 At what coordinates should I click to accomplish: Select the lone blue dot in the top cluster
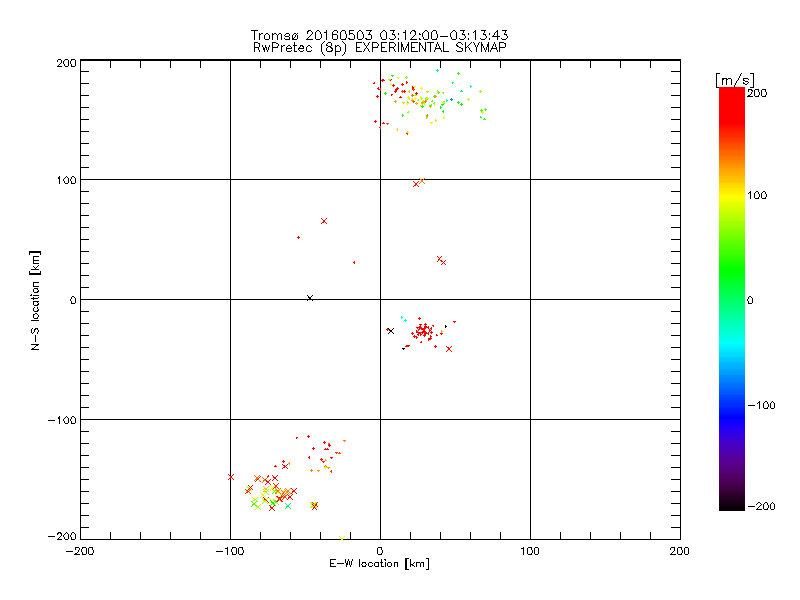451,99
